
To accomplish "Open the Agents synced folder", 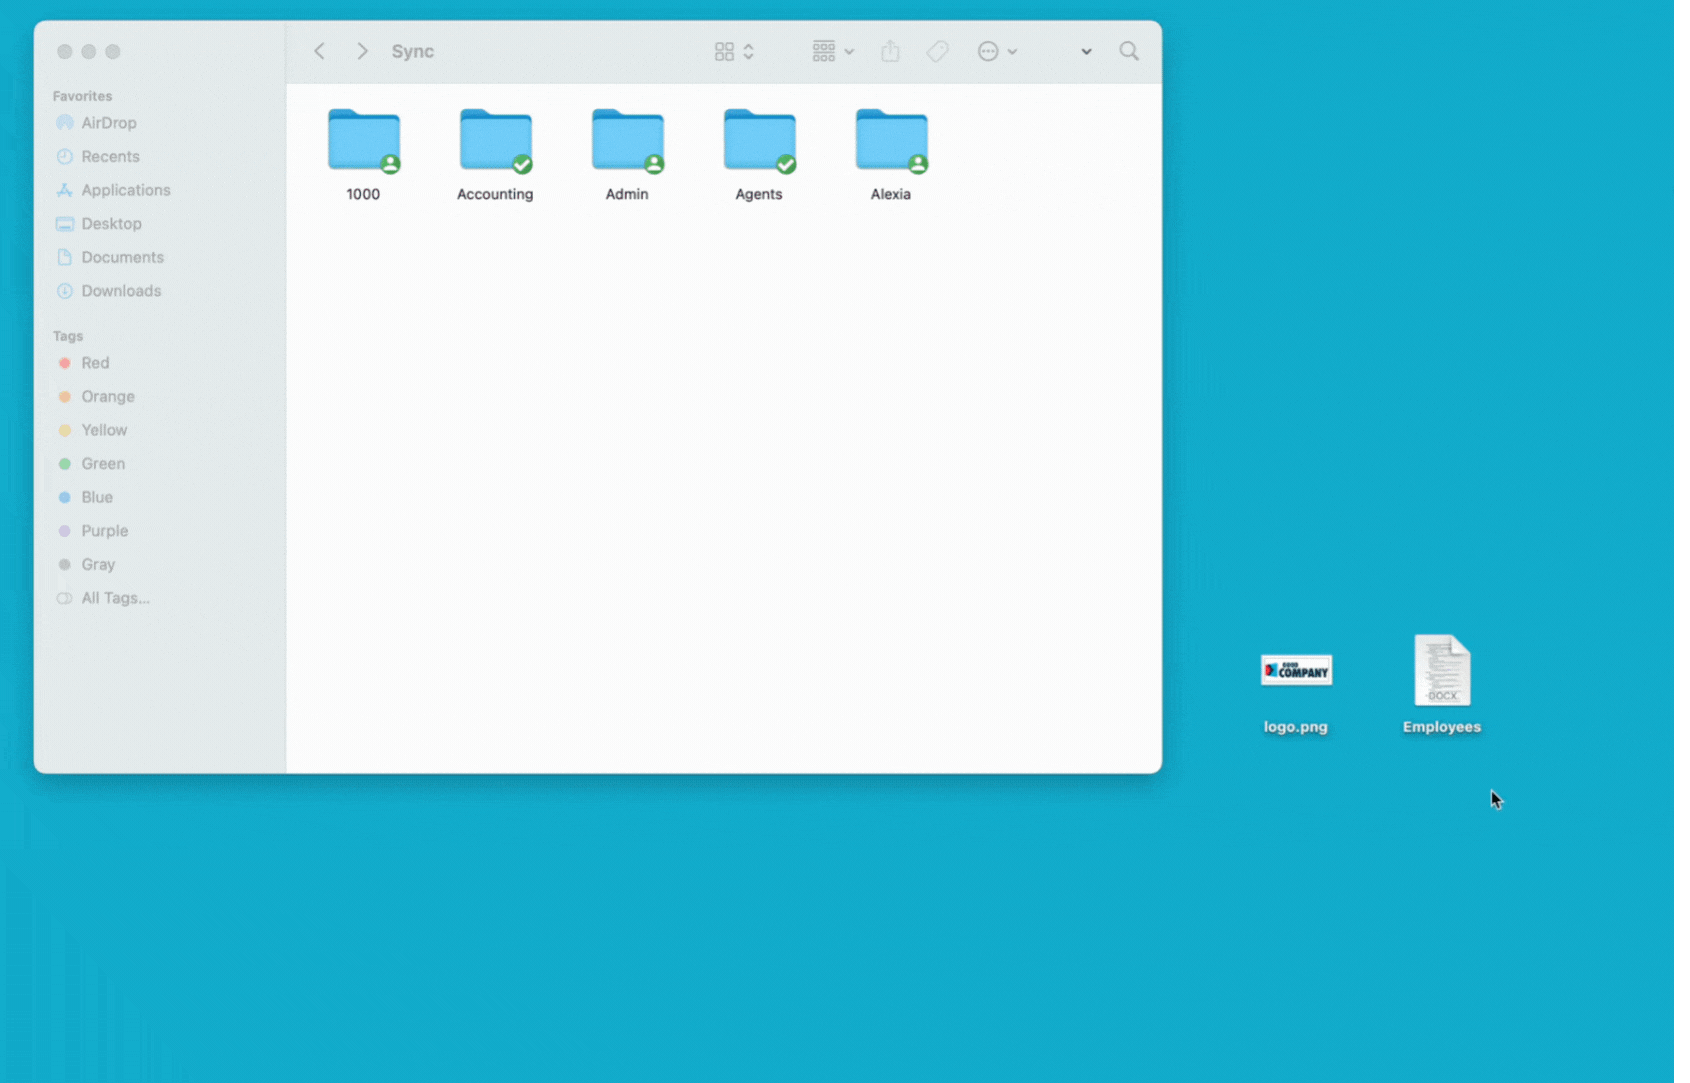I will pyautogui.click(x=759, y=143).
